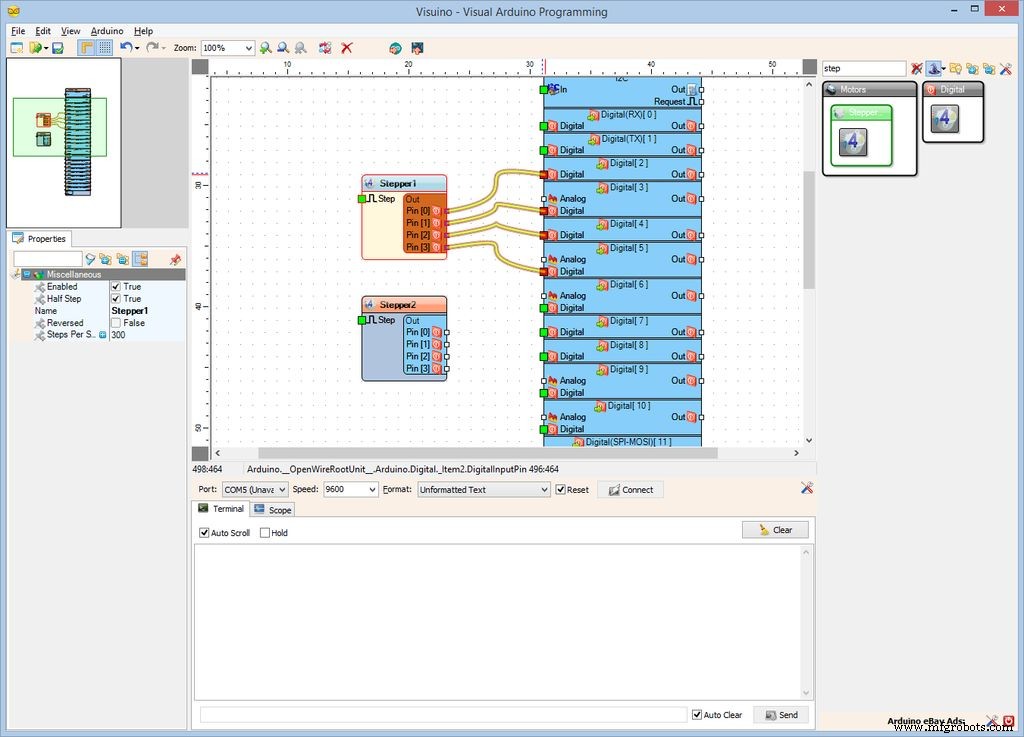
Task: Switch to the Scope tab
Action: [x=272, y=509]
